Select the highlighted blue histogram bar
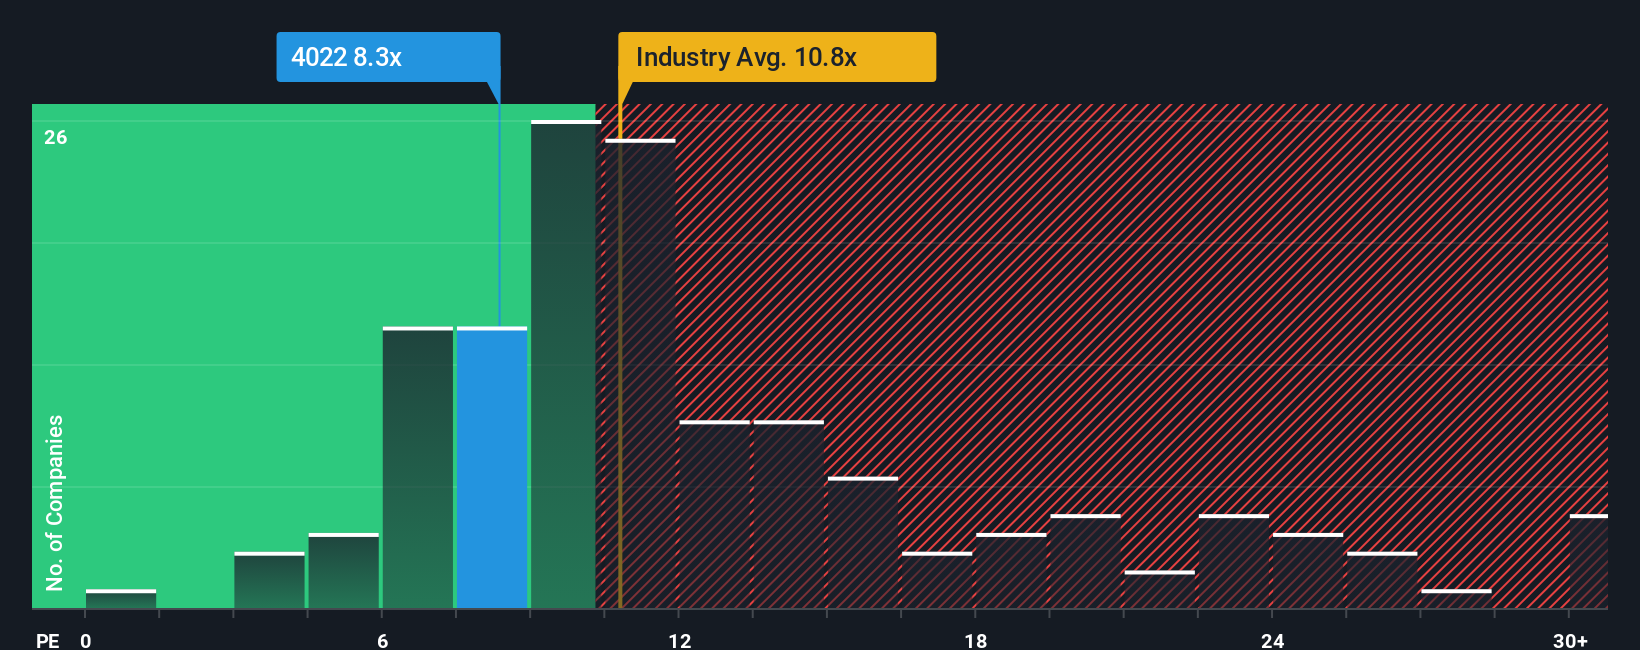 tap(492, 467)
